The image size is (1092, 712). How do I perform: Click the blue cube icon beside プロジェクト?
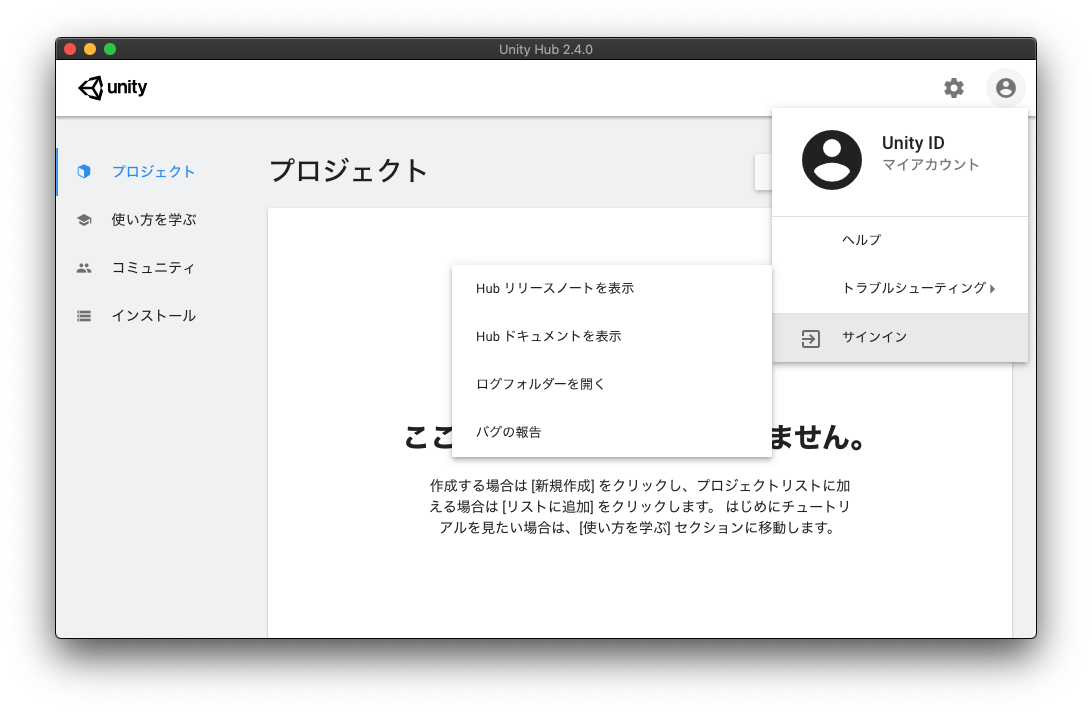(84, 171)
